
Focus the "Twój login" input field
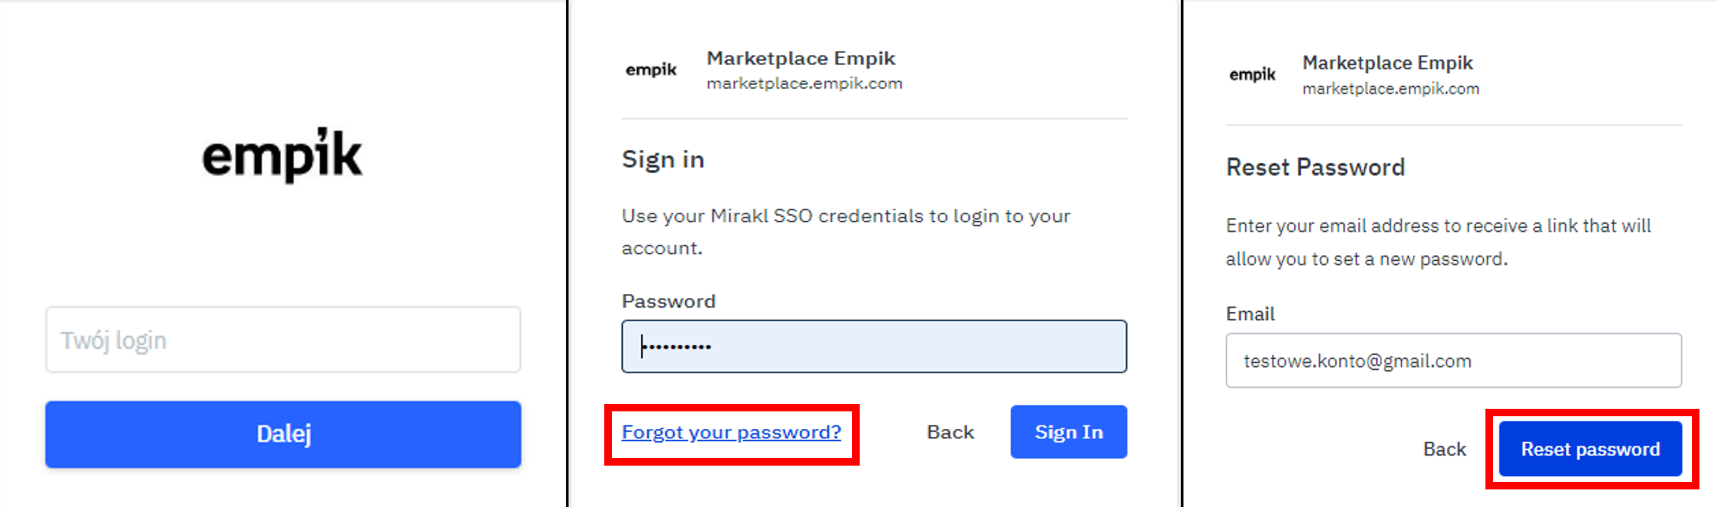click(x=283, y=340)
